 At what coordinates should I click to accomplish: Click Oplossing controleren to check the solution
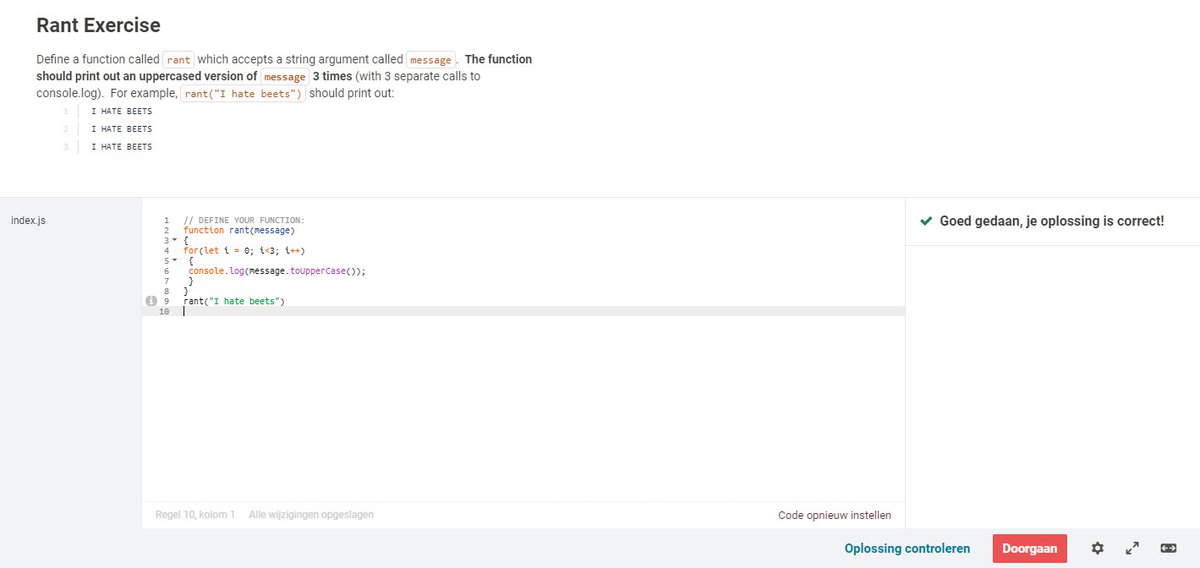[907, 548]
